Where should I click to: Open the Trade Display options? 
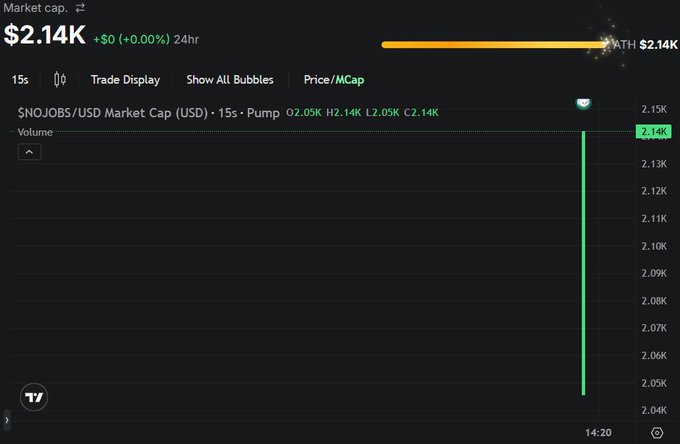coord(125,80)
